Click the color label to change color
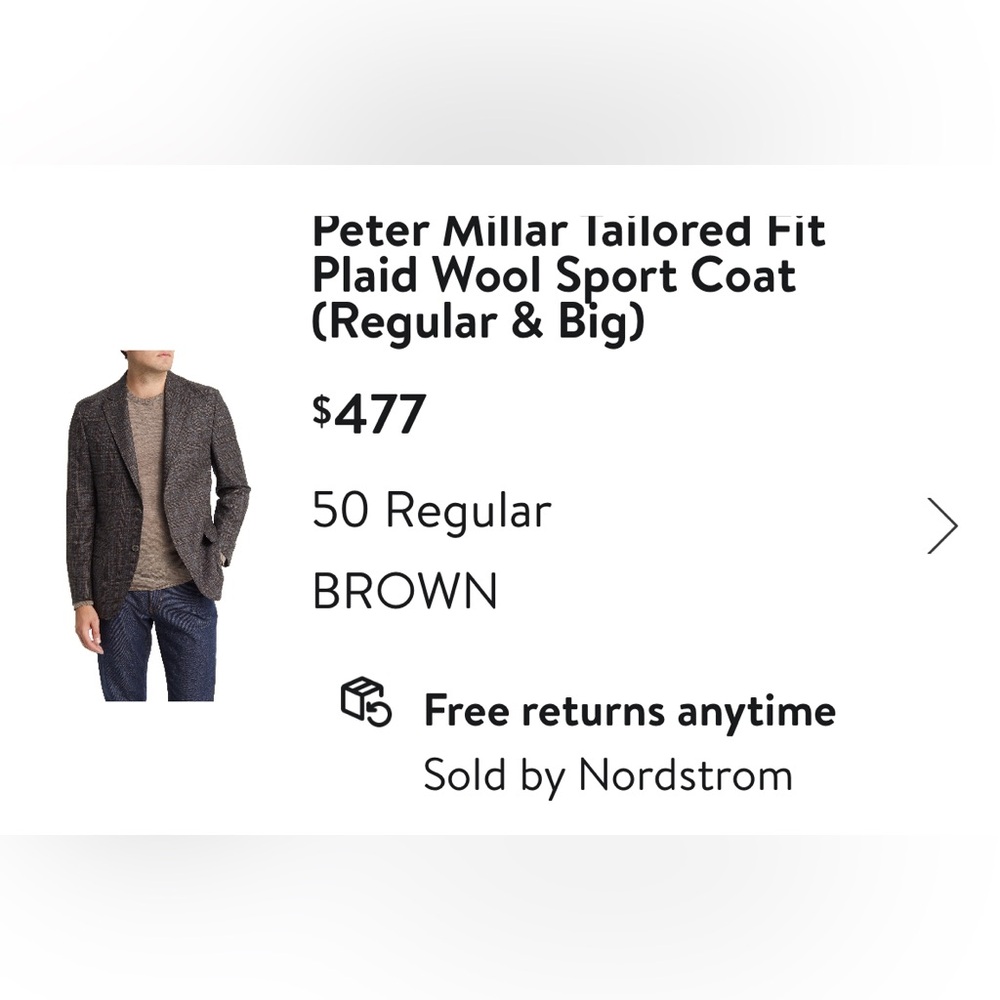 (x=404, y=590)
